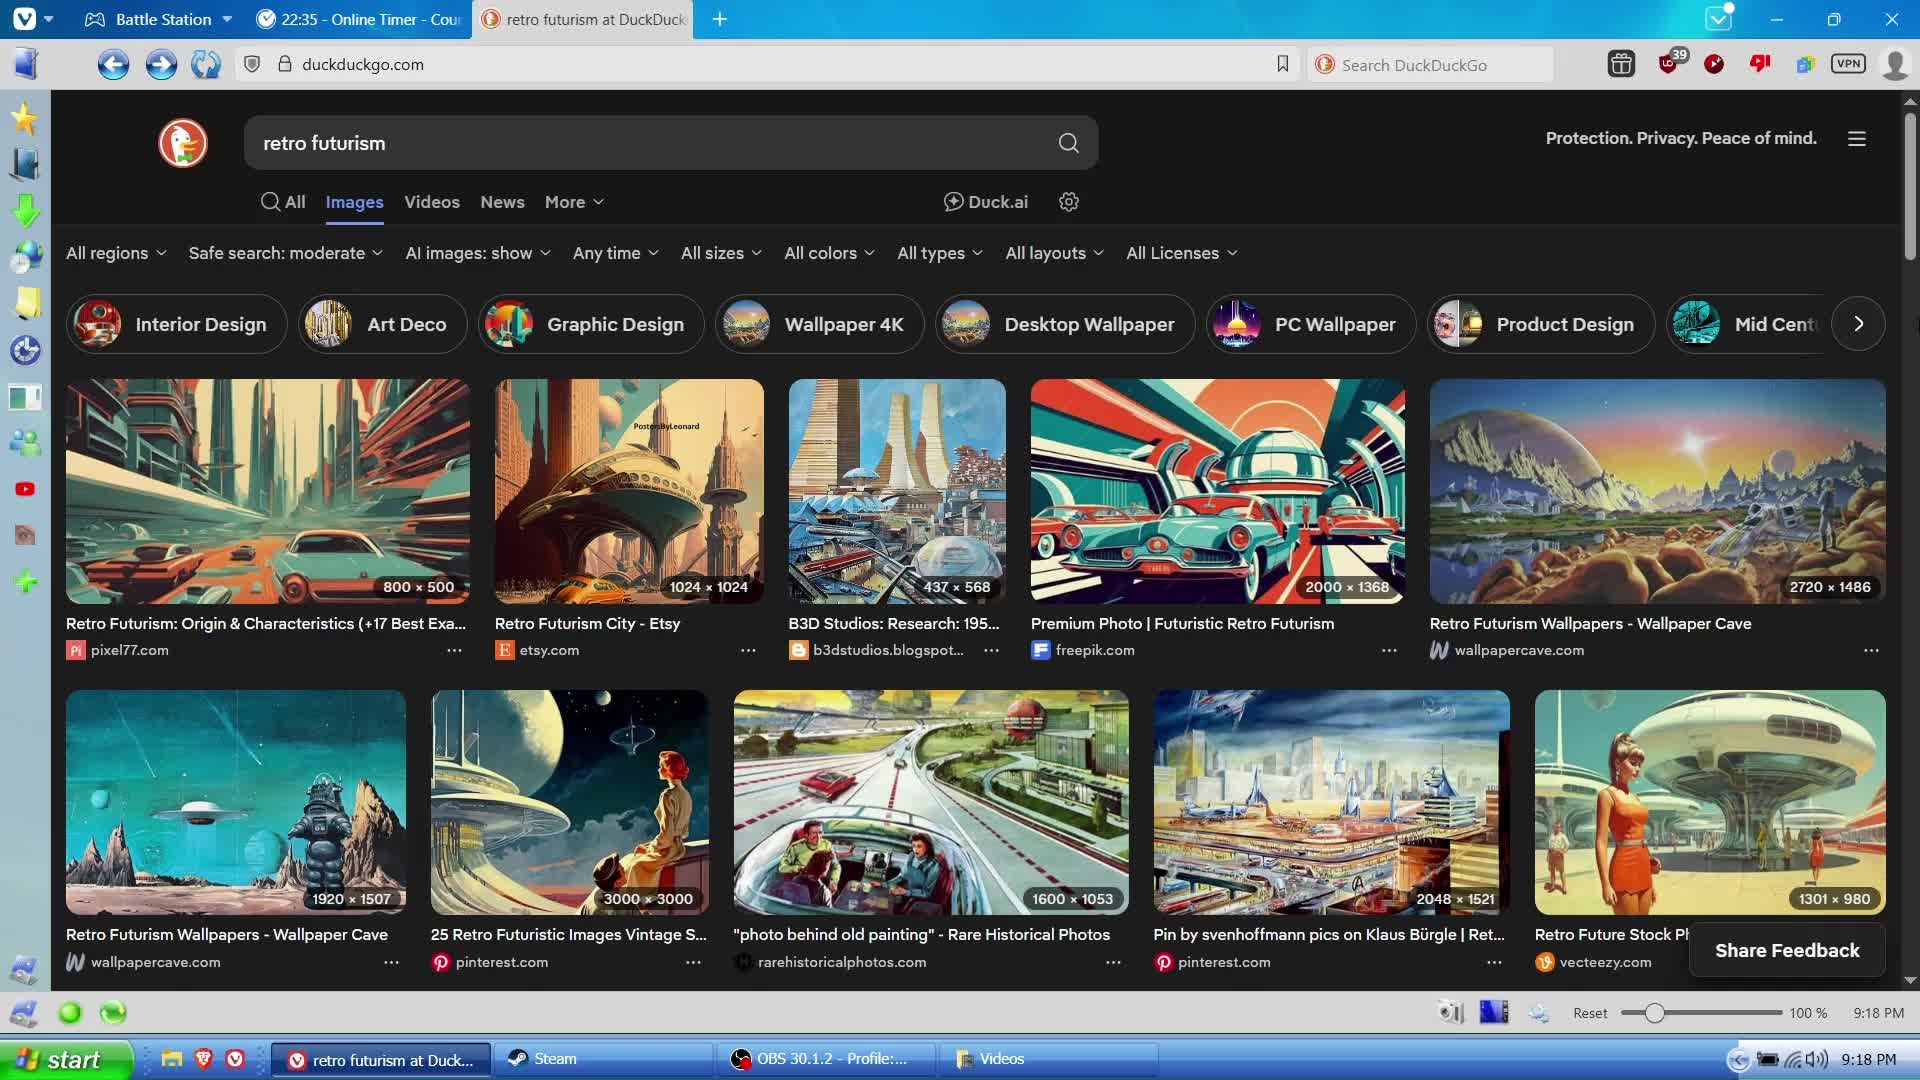Open the Etsy Retro Futurism City thumbnail
Screen dimensions: 1920x1080
pyautogui.click(x=629, y=490)
